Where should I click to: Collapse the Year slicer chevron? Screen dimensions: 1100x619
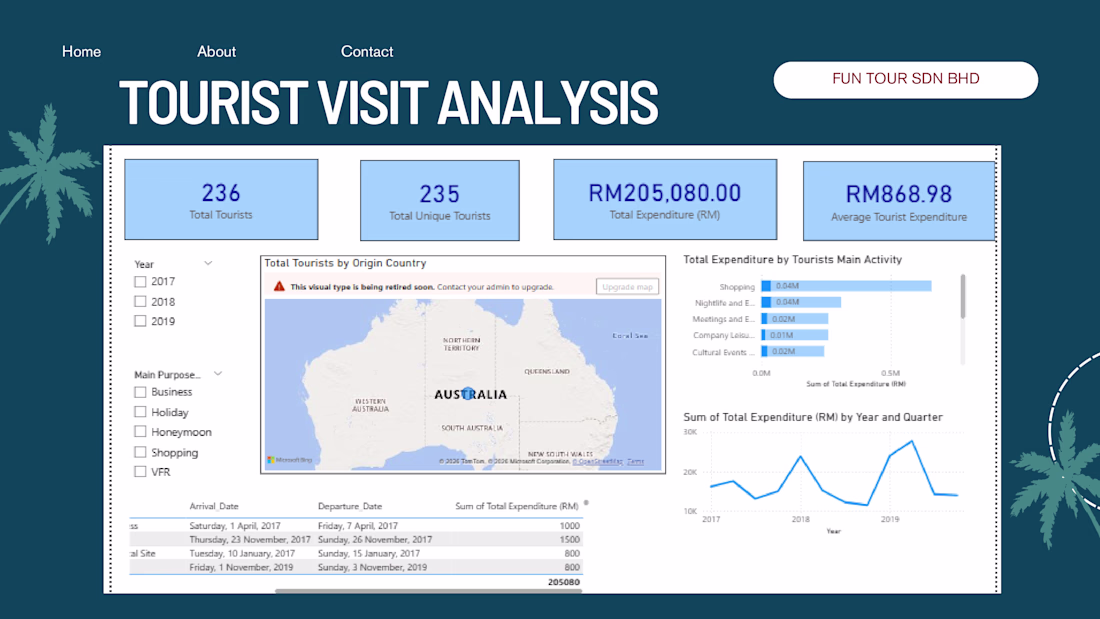click(208, 263)
